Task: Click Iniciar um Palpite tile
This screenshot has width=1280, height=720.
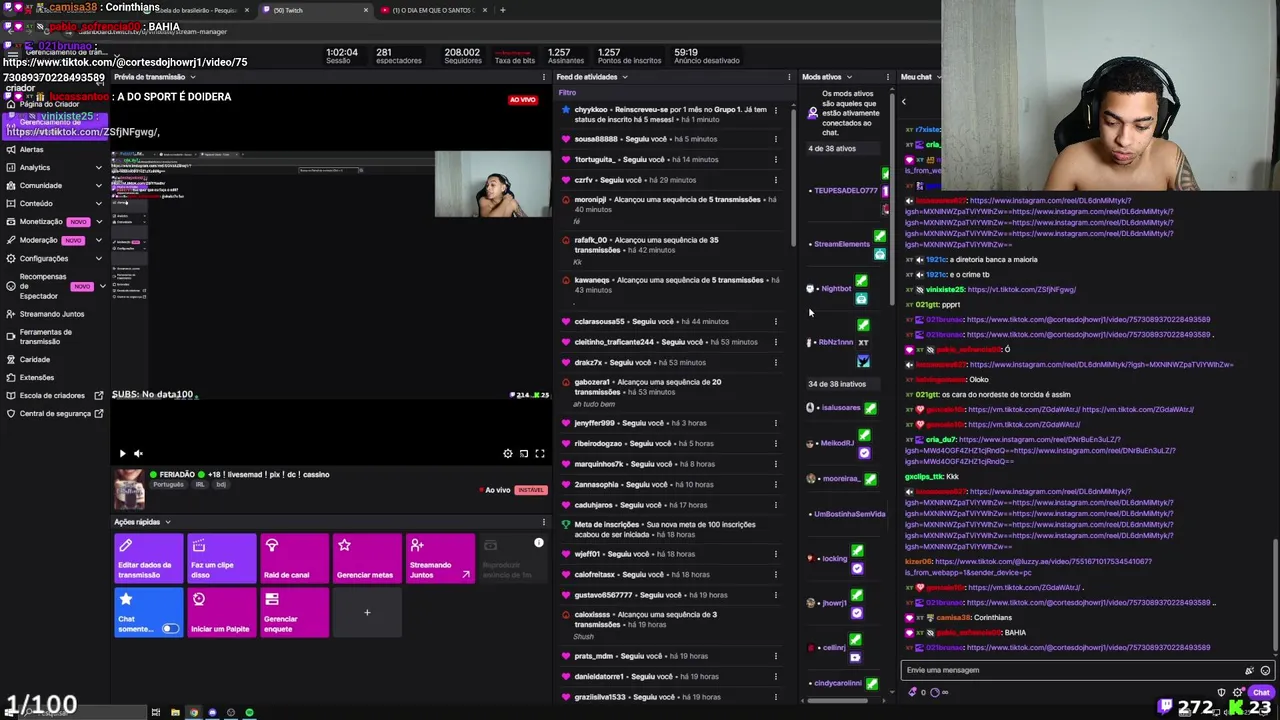Action: pyautogui.click(x=221, y=612)
